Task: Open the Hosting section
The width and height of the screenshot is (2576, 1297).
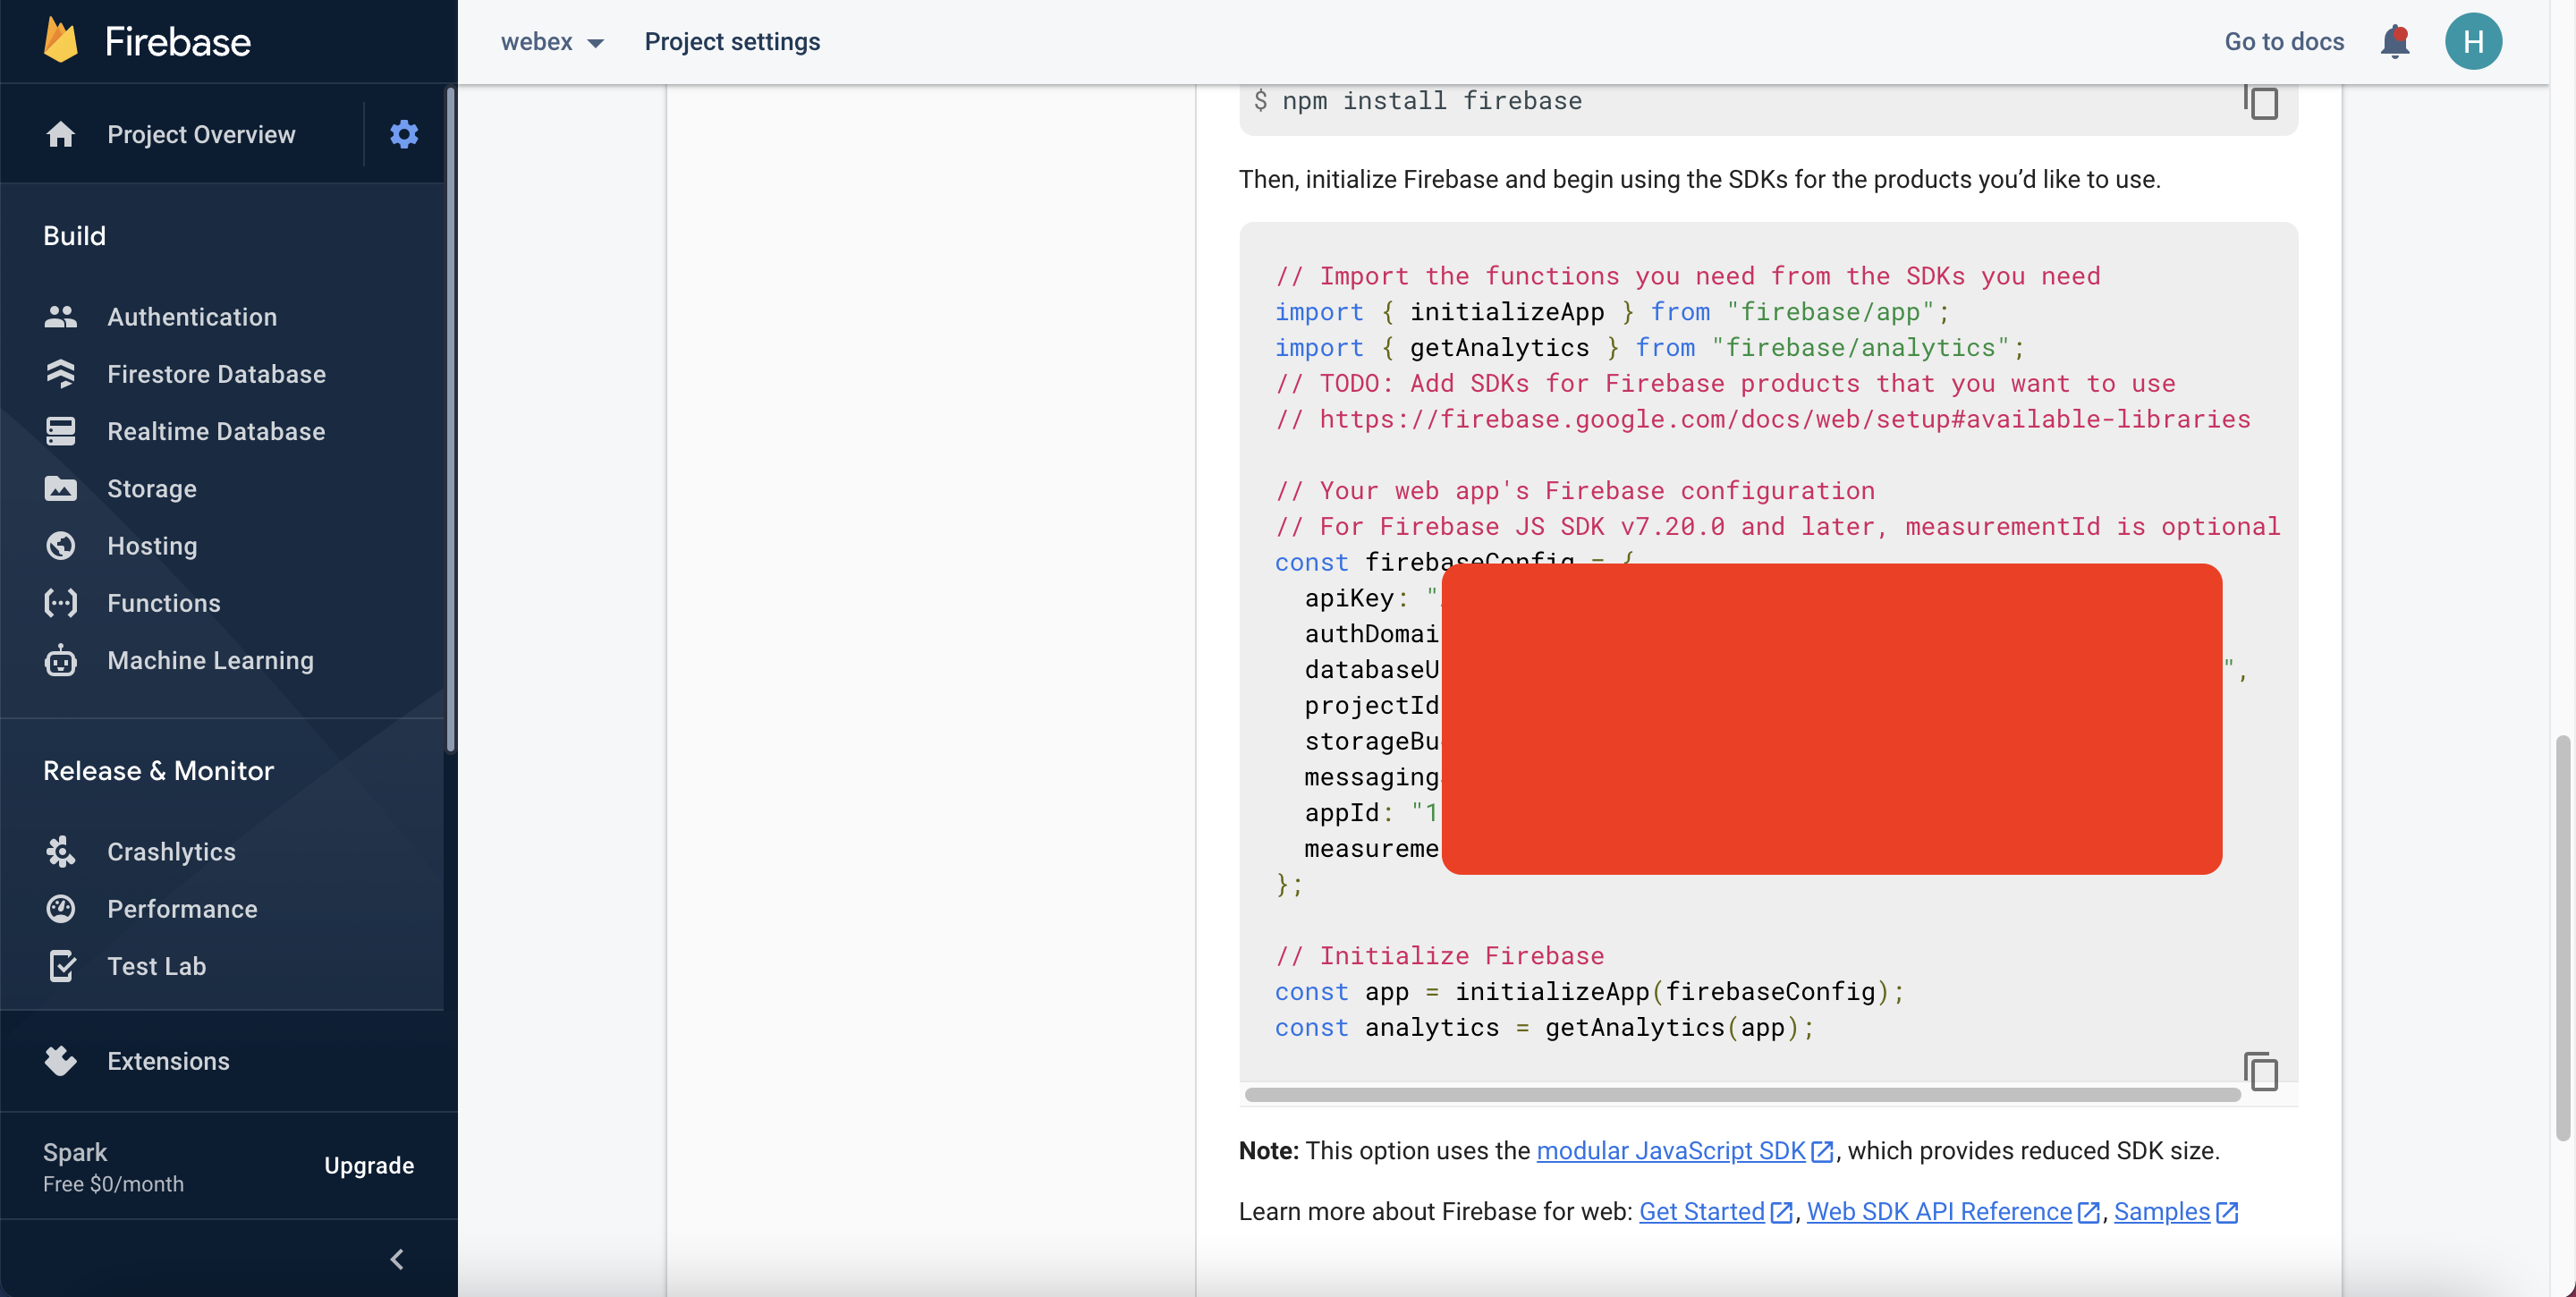Action: 152,546
